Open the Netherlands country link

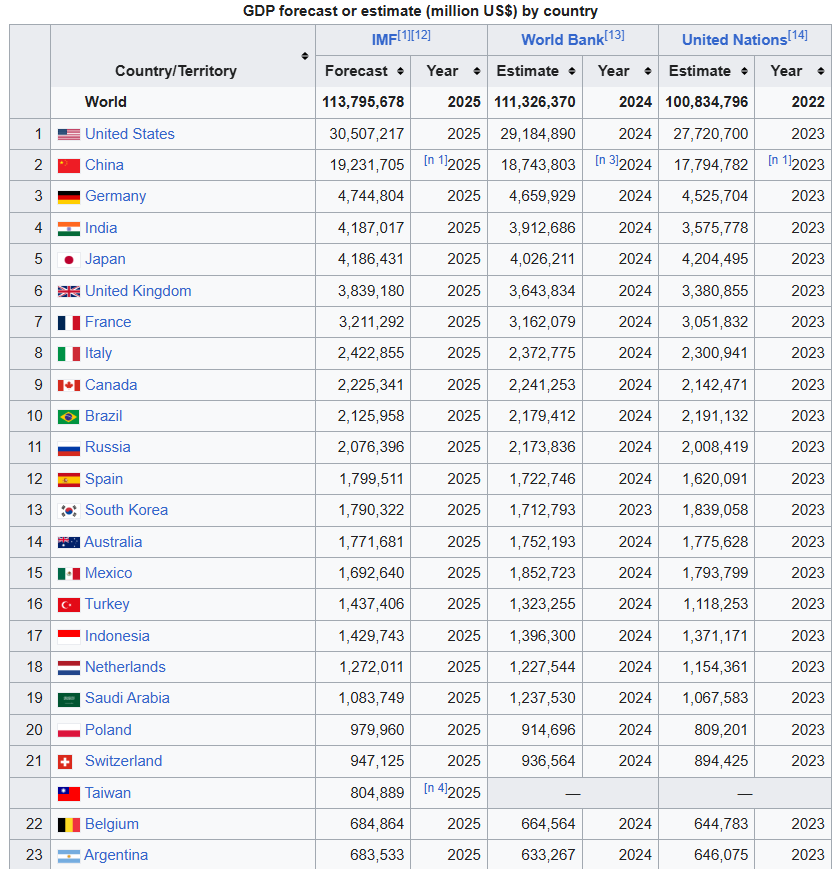(125, 667)
